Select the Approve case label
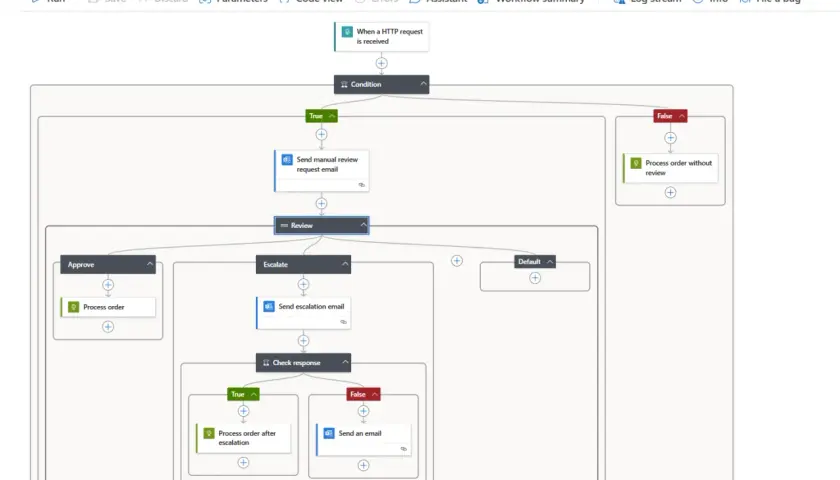 [81, 265]
